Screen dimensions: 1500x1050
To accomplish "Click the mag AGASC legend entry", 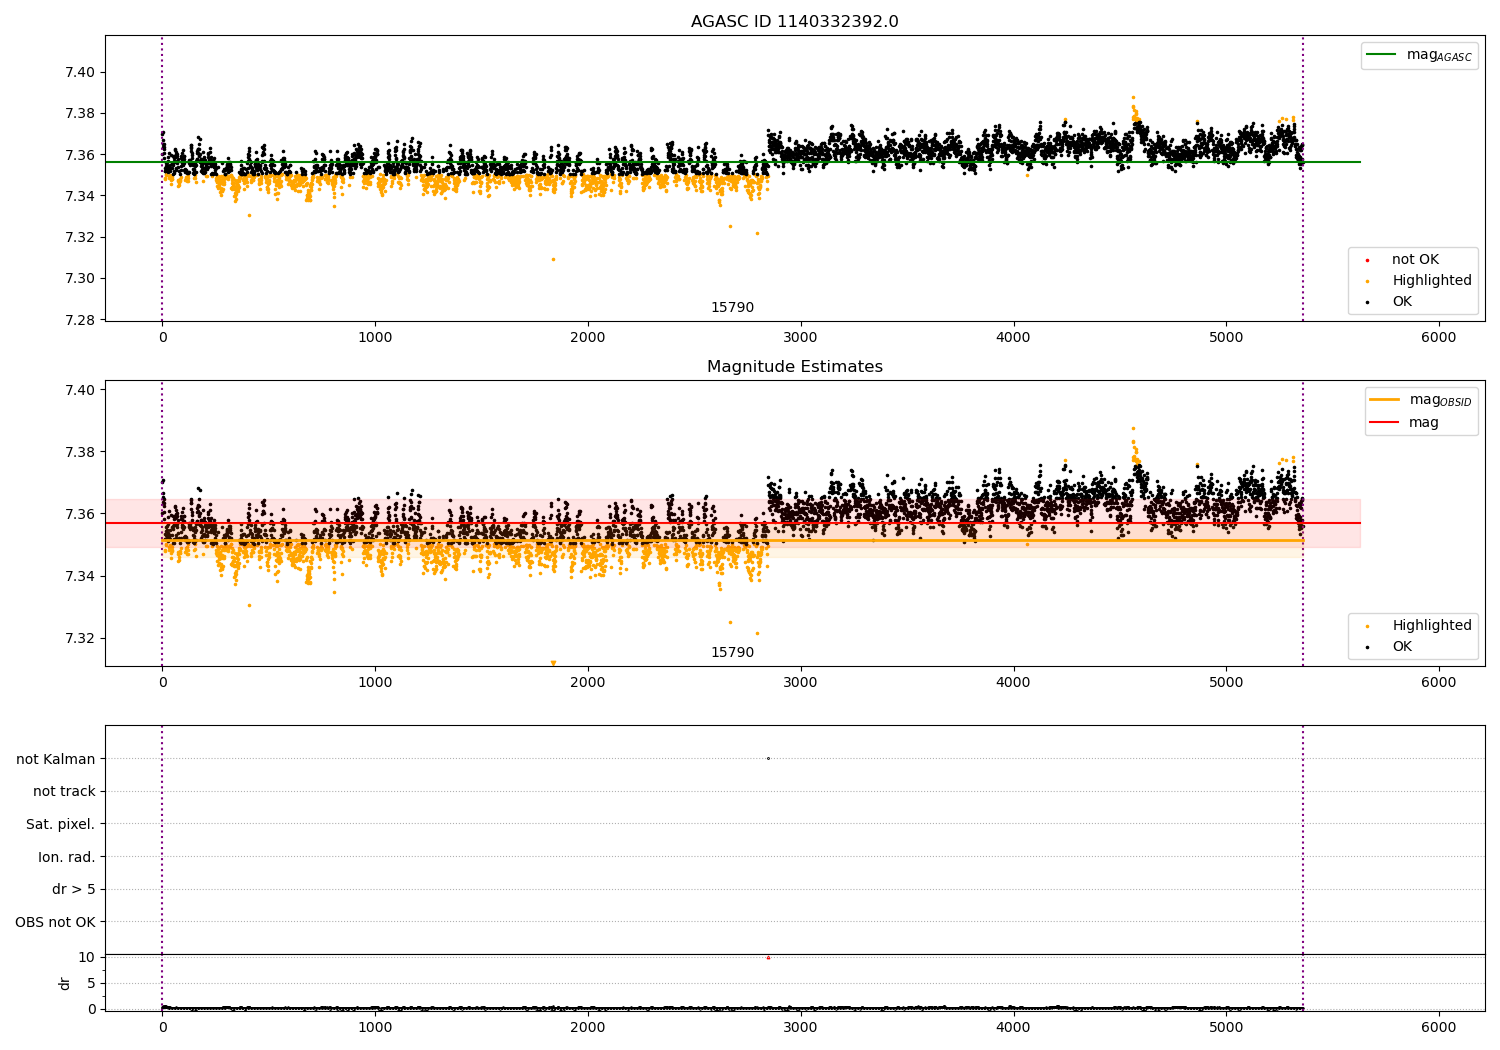I will [x=1419, y=55].
